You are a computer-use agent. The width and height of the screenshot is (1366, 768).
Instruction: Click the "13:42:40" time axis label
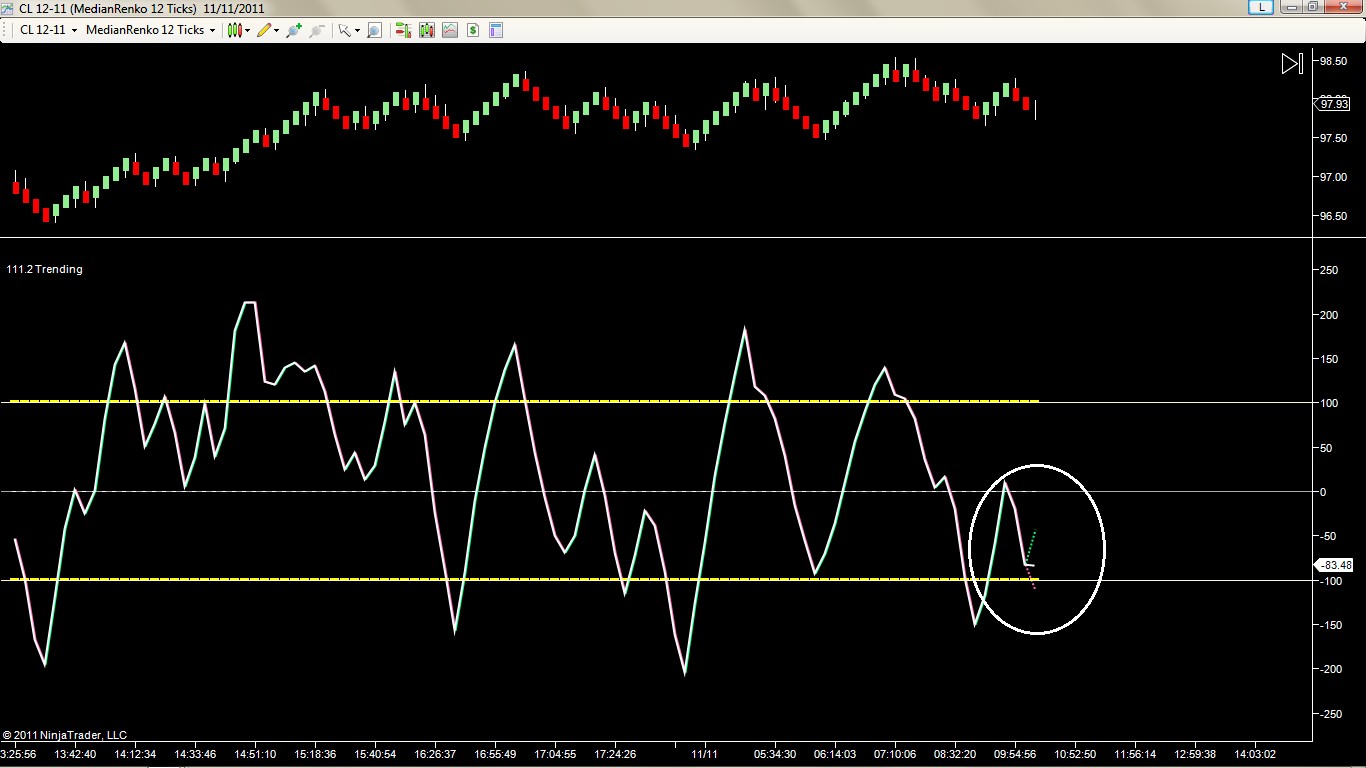coord(75,754)
